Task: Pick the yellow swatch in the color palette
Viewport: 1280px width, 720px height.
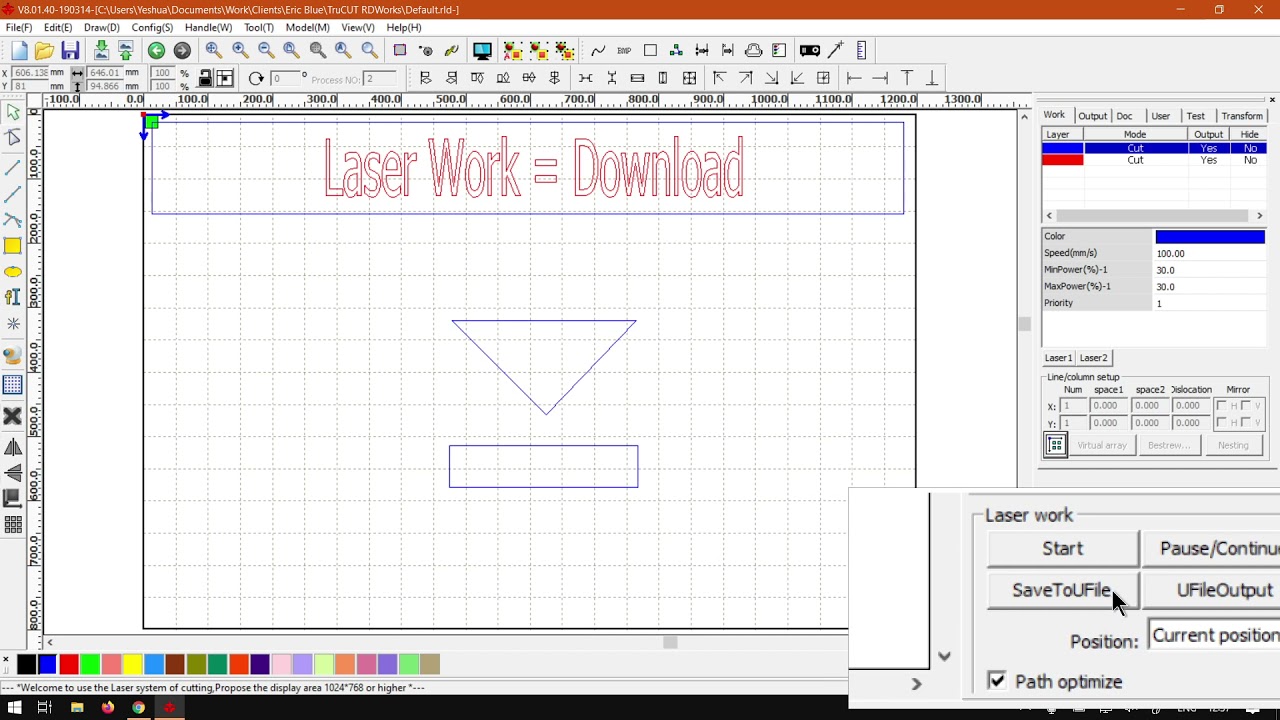Action: coord(132,664)
